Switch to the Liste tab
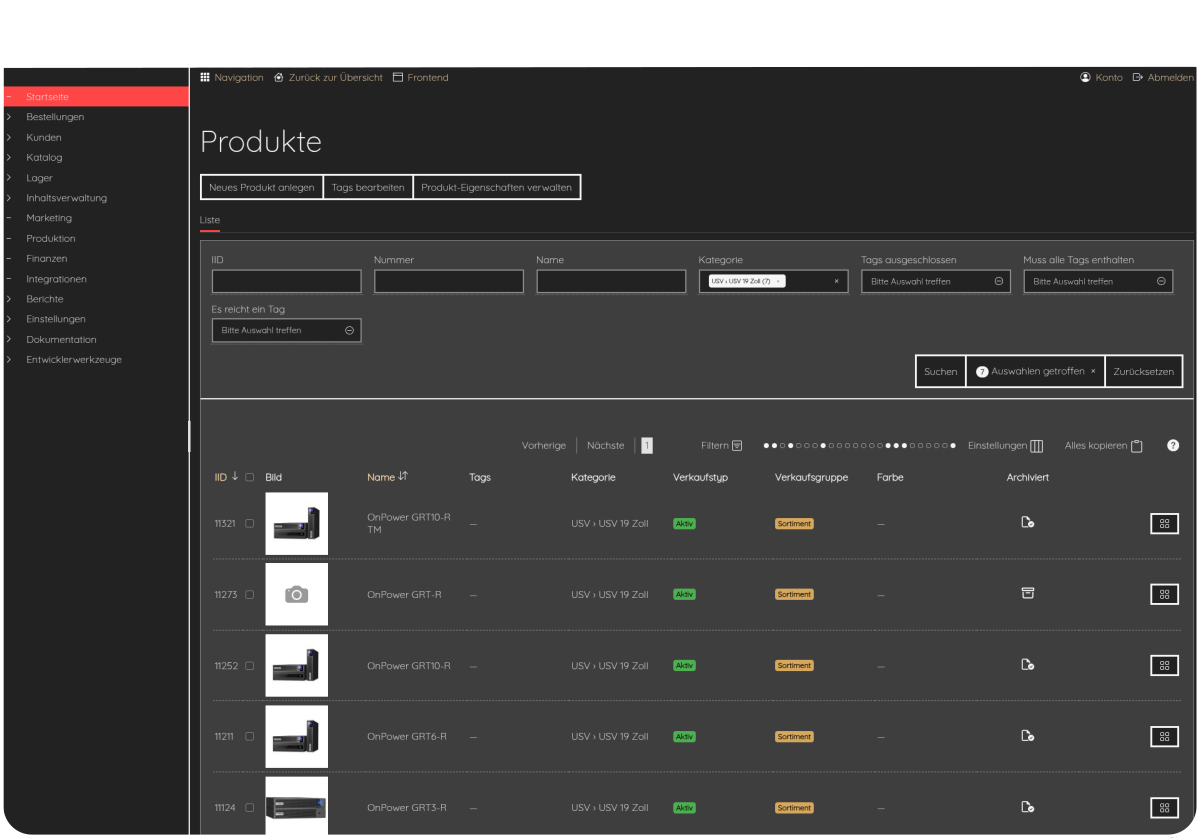This screenshot has height=838, width=1200. click(x=209, y=220)
